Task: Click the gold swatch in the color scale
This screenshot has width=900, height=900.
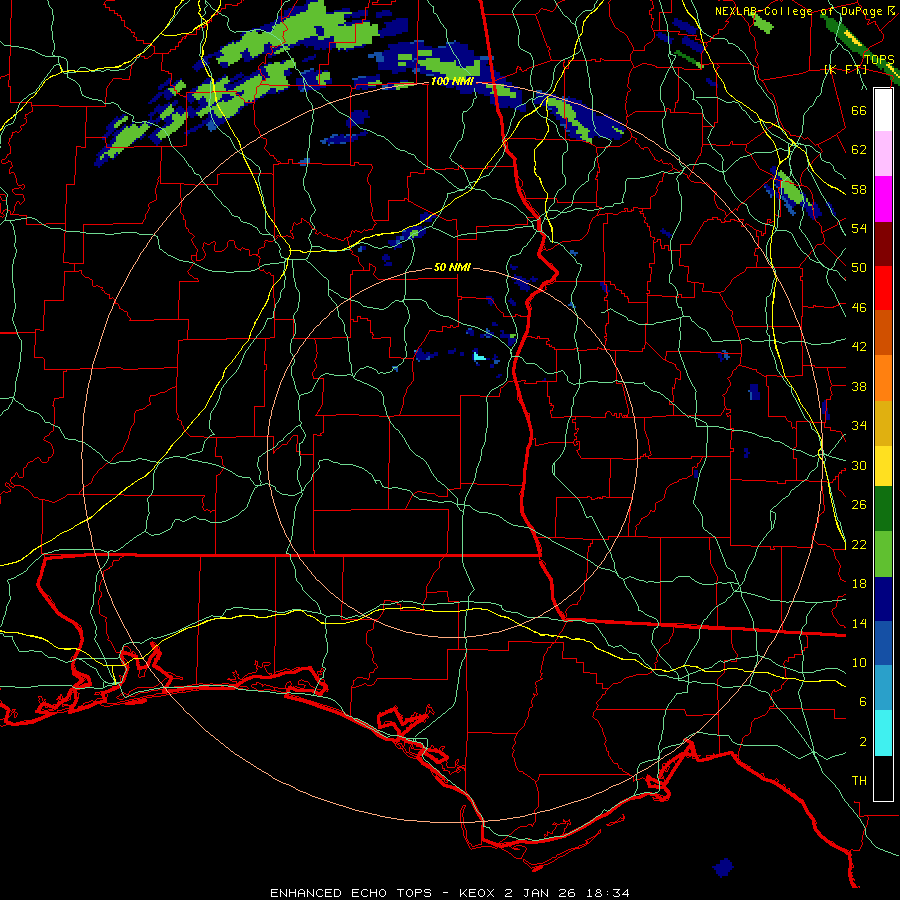Action: click(883, 423)
